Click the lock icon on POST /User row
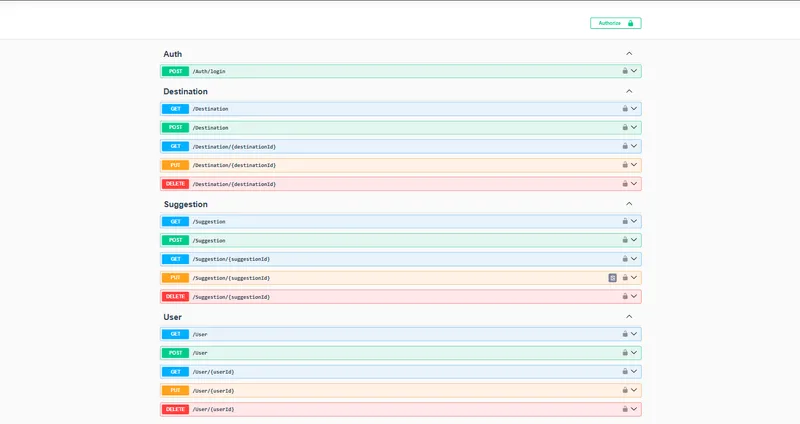Image resolution: width=800 pixels, height=424 pixels. 624,353
